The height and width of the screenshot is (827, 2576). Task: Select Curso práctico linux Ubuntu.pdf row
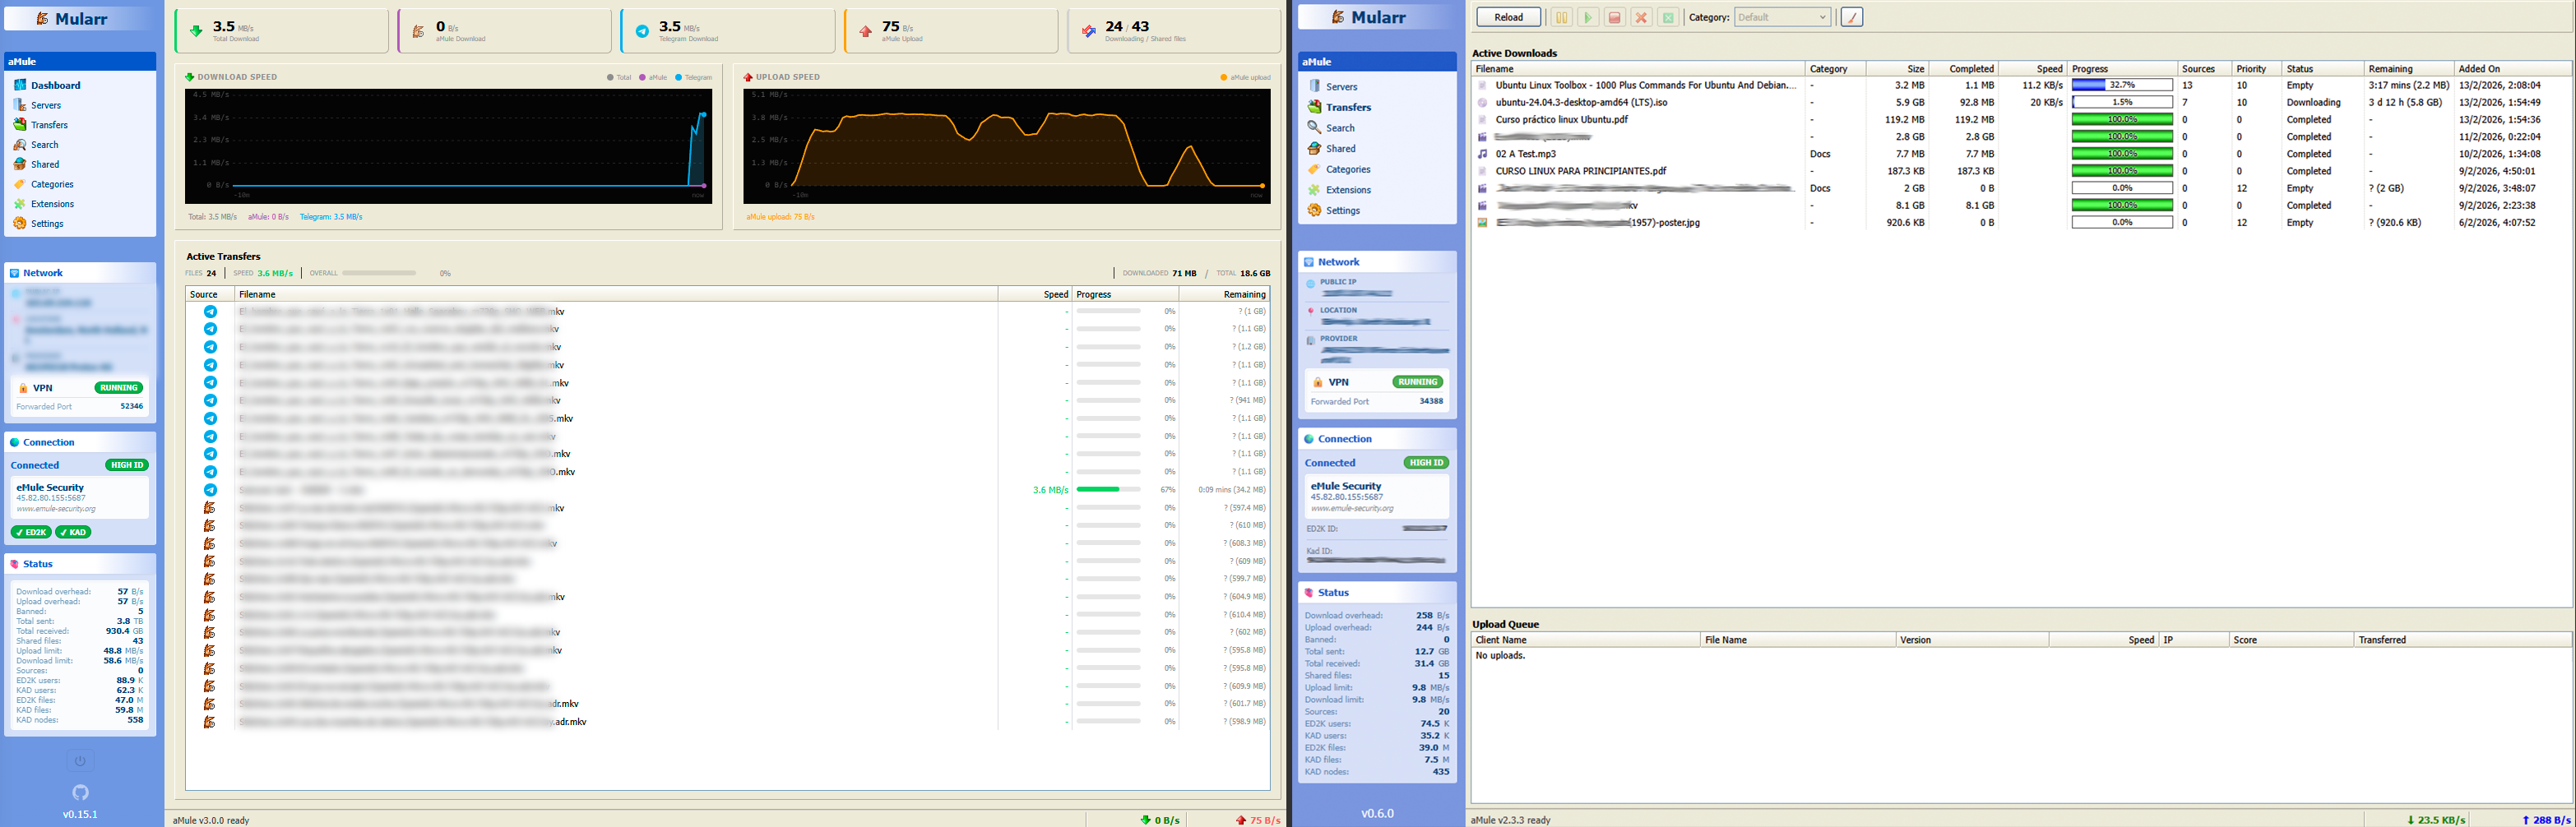point(2022,119)
